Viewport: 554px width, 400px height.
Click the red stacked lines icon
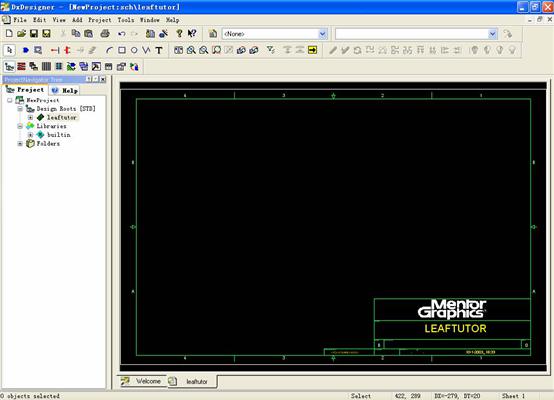(22, 66)
